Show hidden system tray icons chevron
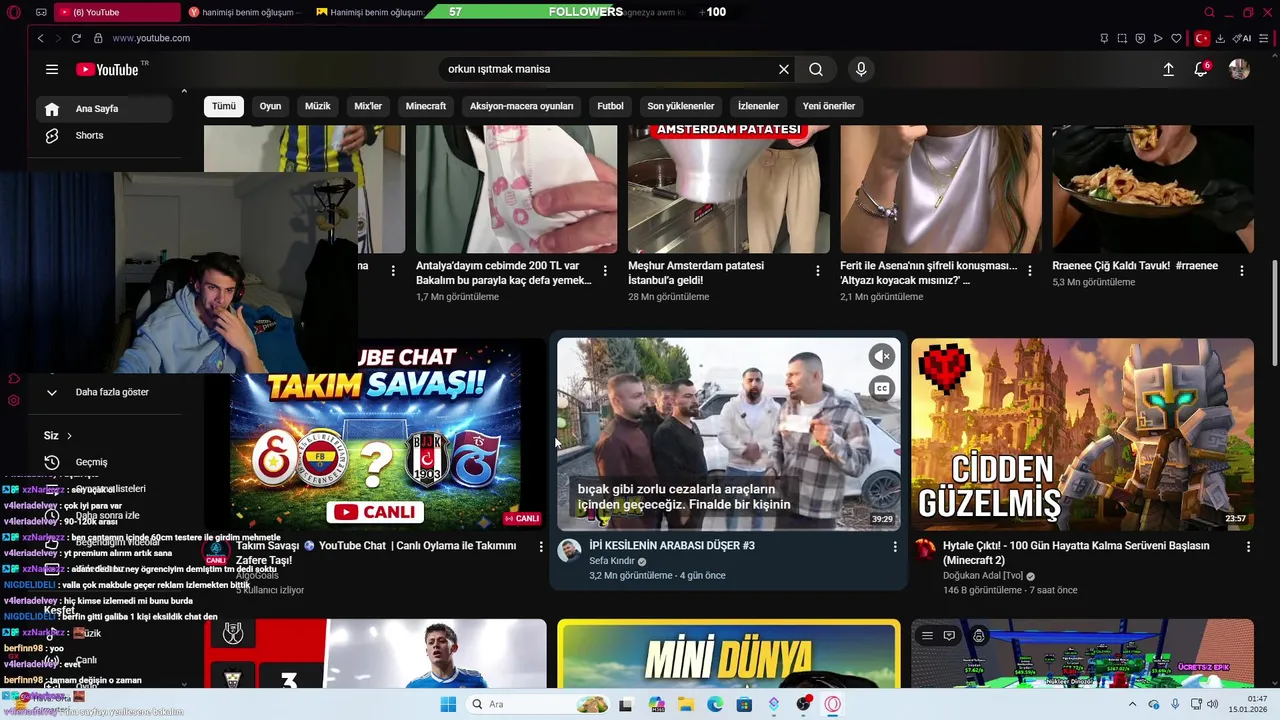This screenshot has height=720, width=1280. coord(1133,704)
